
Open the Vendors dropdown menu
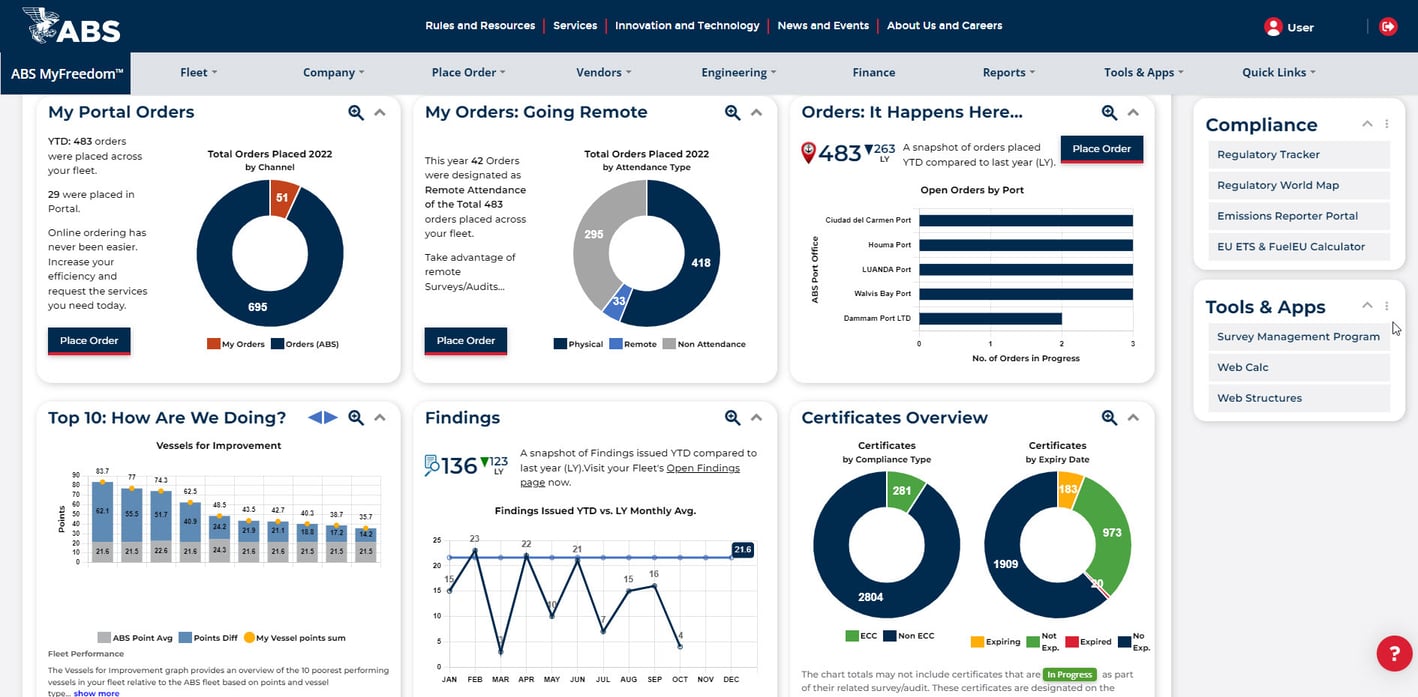click(x=603, y=72)
